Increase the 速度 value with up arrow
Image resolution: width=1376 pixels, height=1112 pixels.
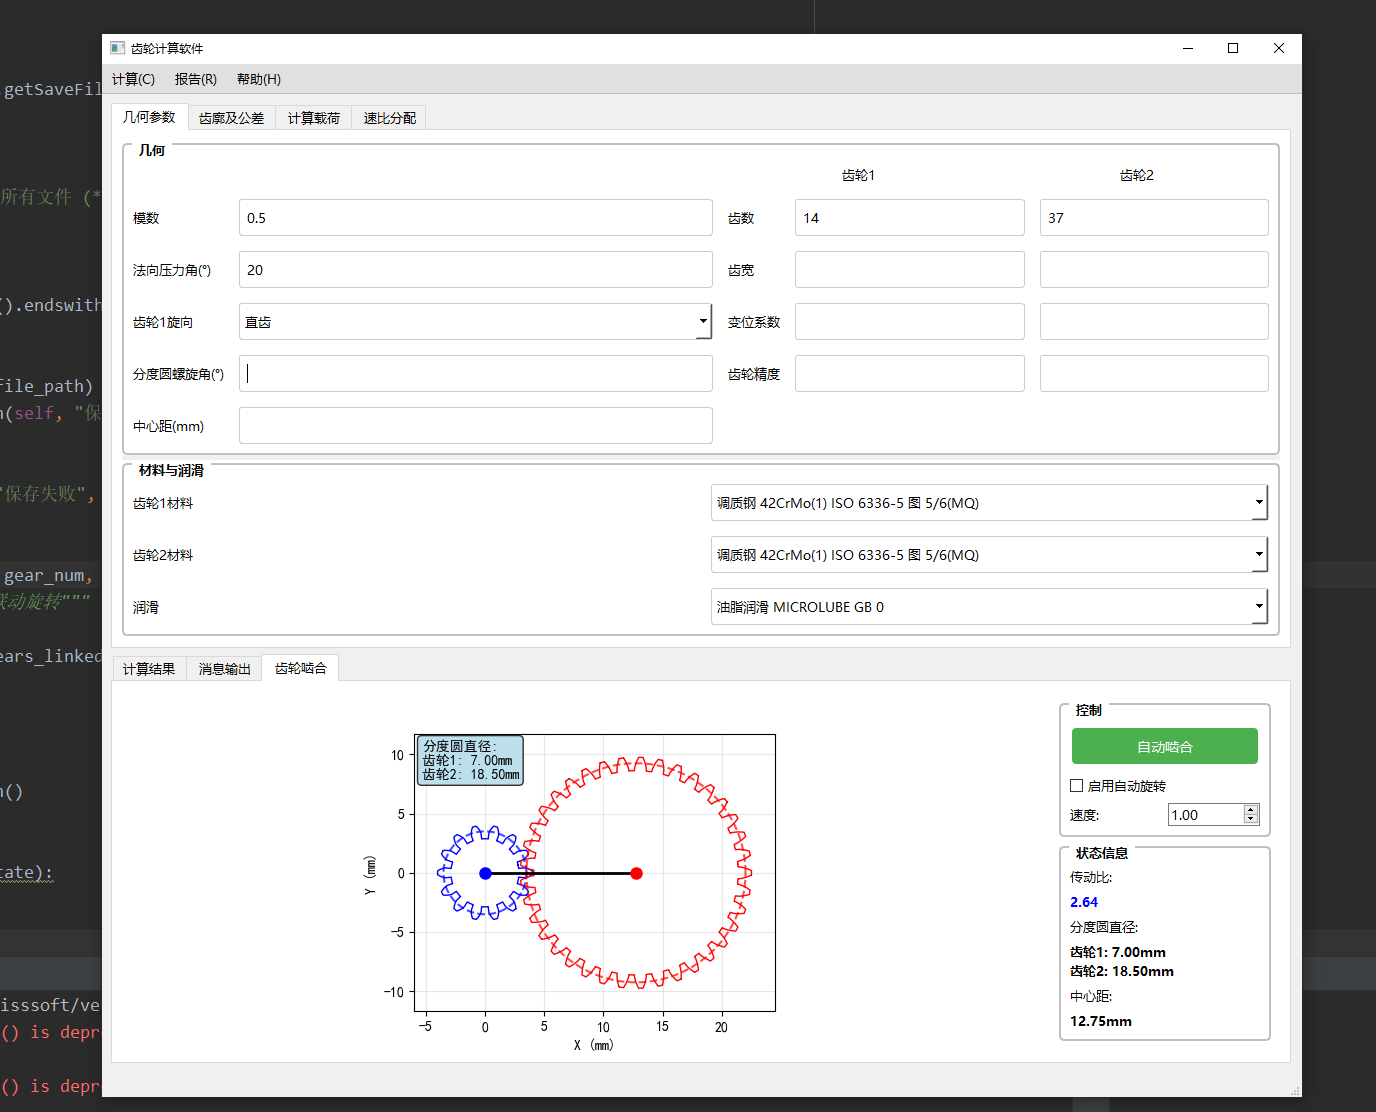click(x=1250, y=810)
